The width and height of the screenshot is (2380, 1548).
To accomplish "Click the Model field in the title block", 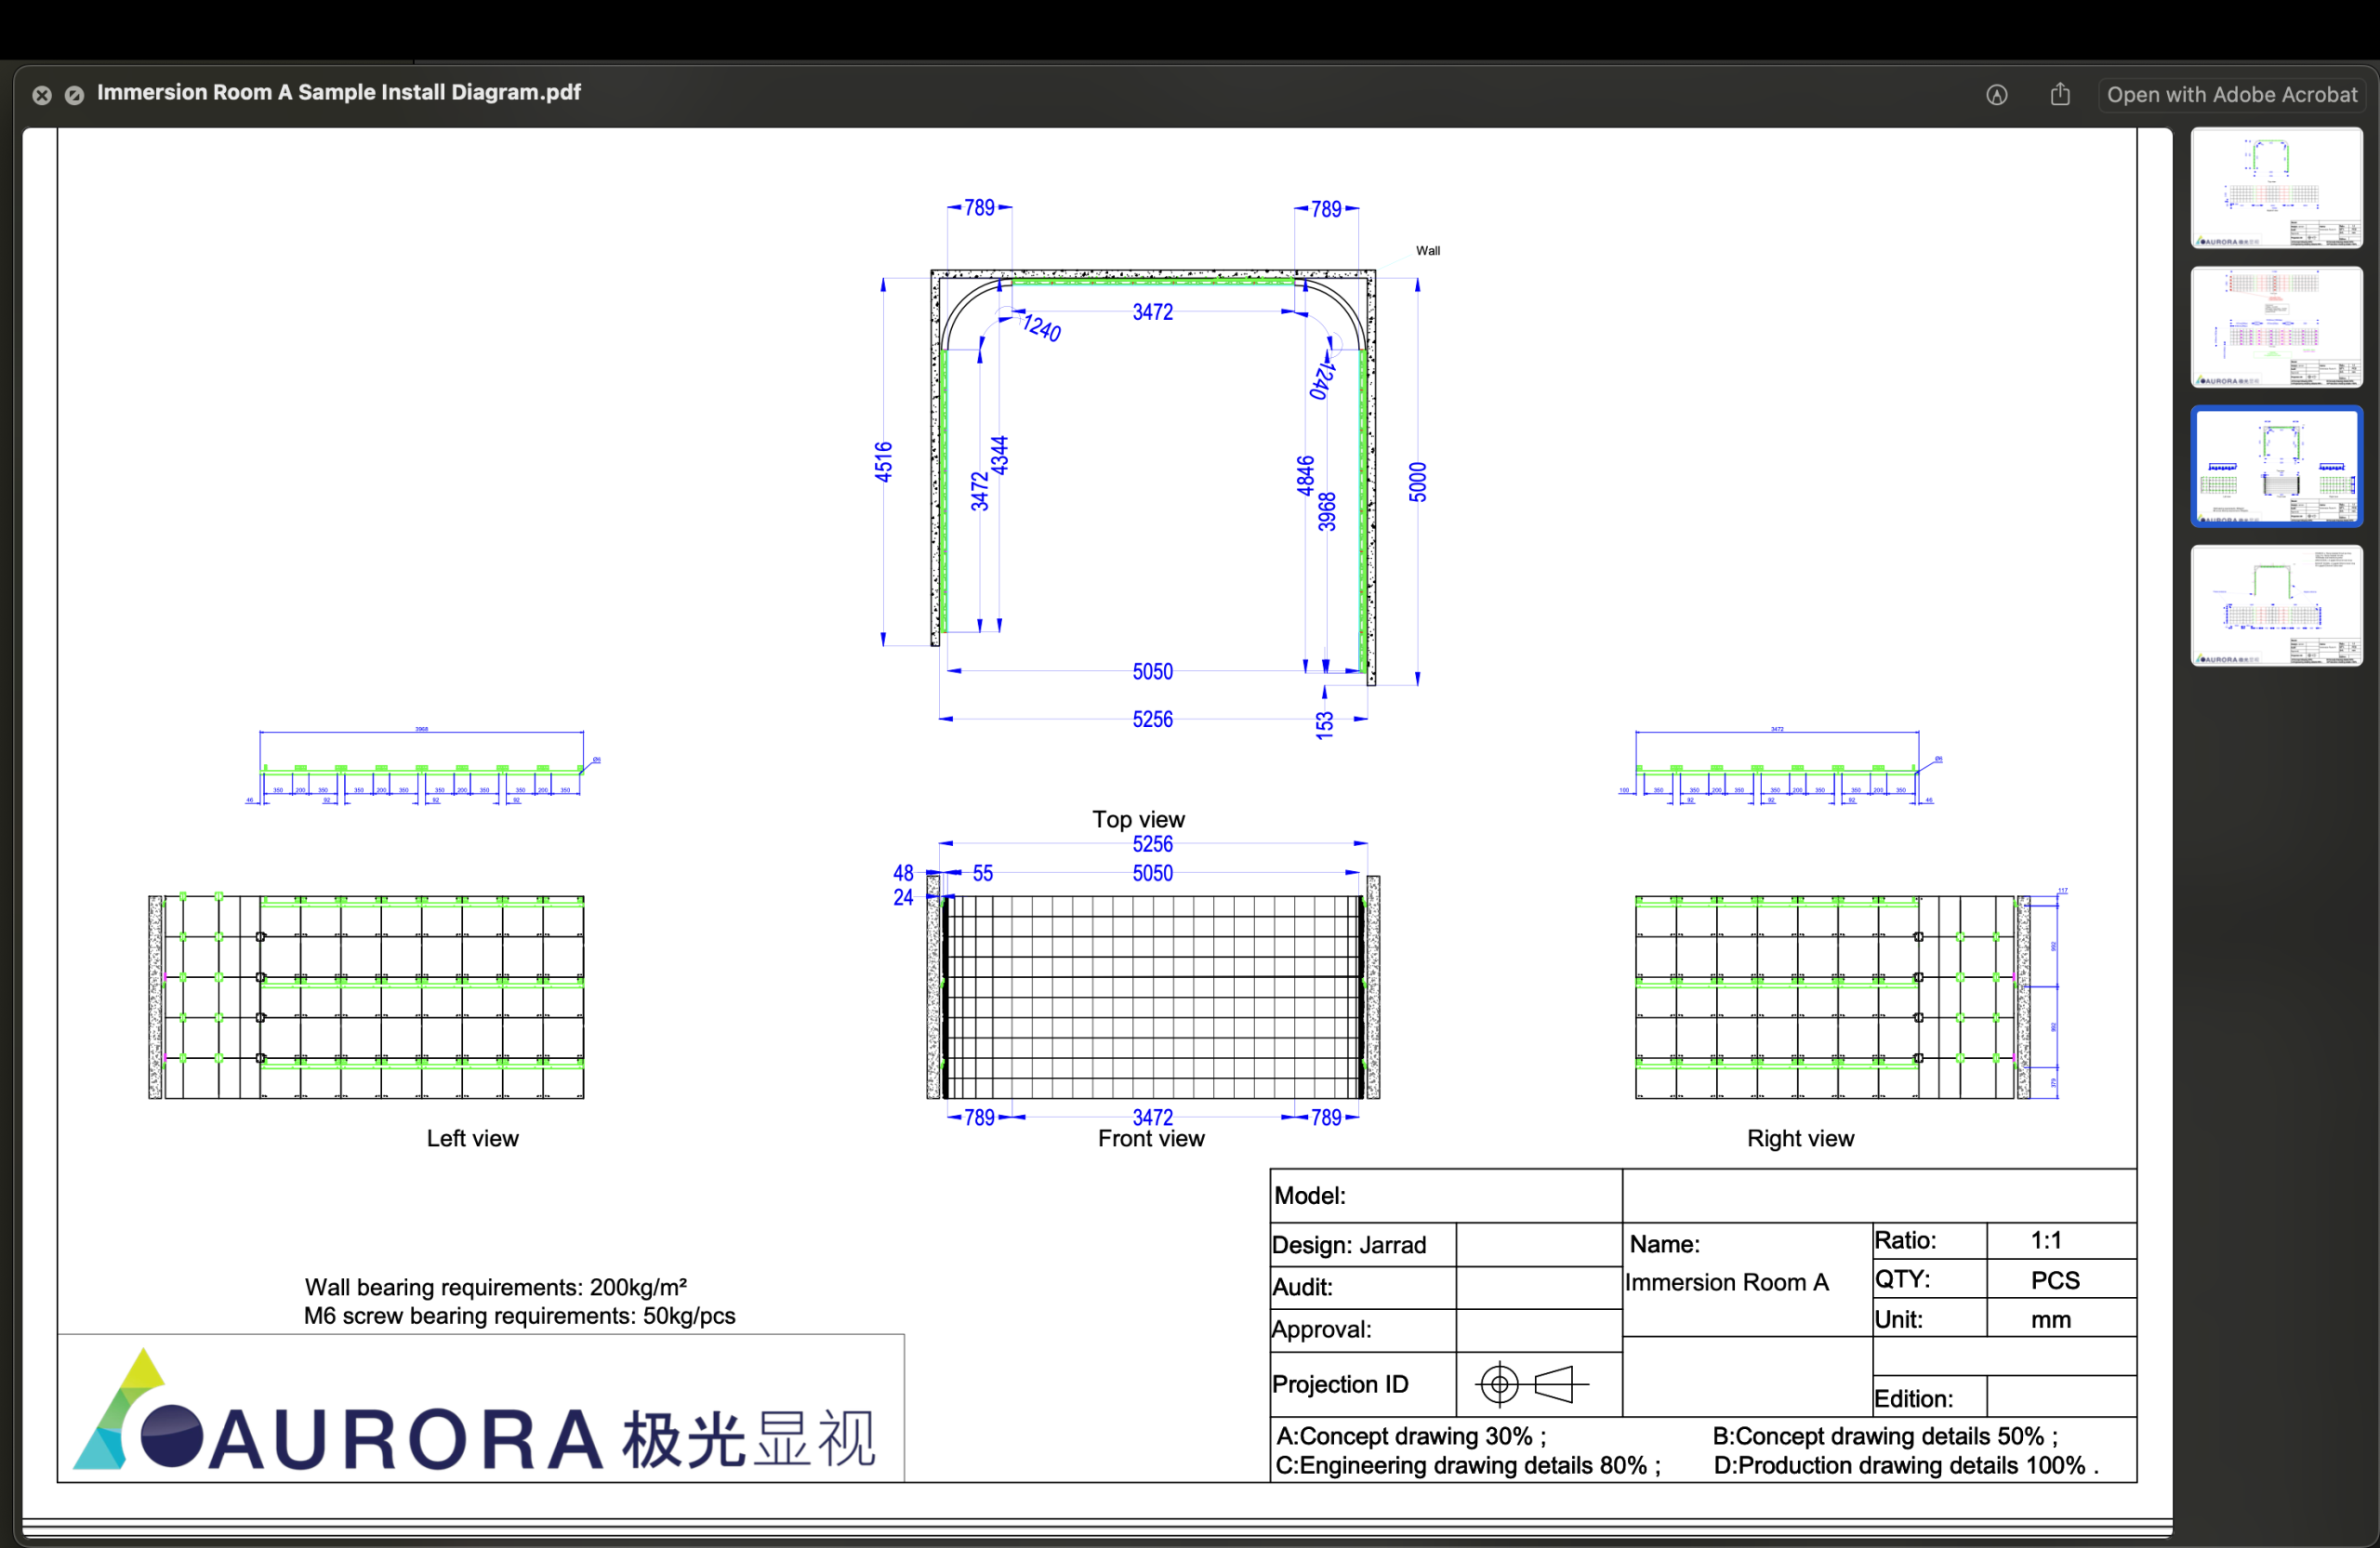I will tap(1312, 1194).
